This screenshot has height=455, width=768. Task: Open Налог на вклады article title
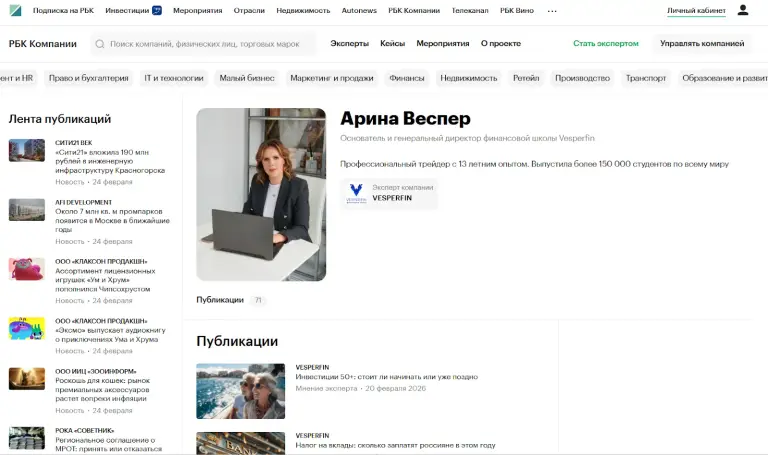395,445
